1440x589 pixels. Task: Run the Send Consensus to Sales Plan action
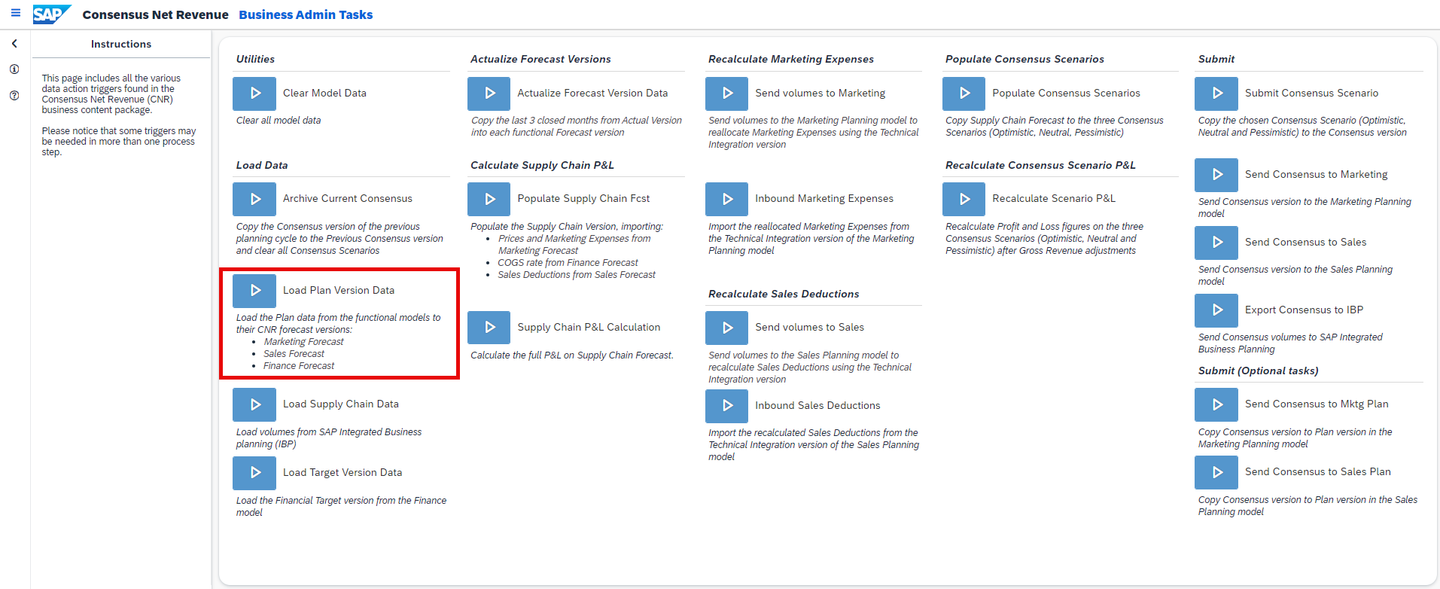point(1217,473)
